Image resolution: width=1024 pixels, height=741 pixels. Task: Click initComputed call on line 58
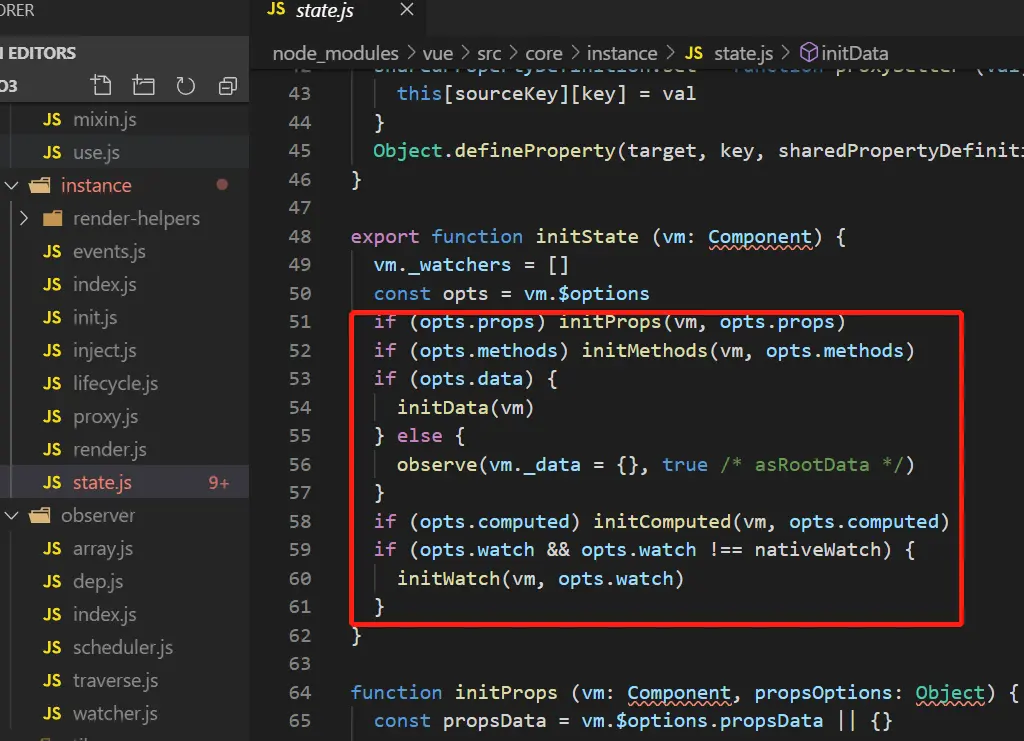pos(662,522)
